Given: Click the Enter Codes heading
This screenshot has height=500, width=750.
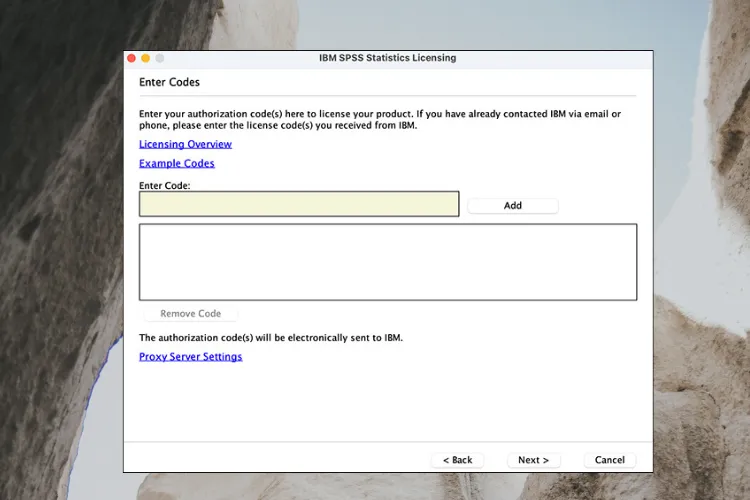Looking at the screenshot, I should [x=169, y=82].
